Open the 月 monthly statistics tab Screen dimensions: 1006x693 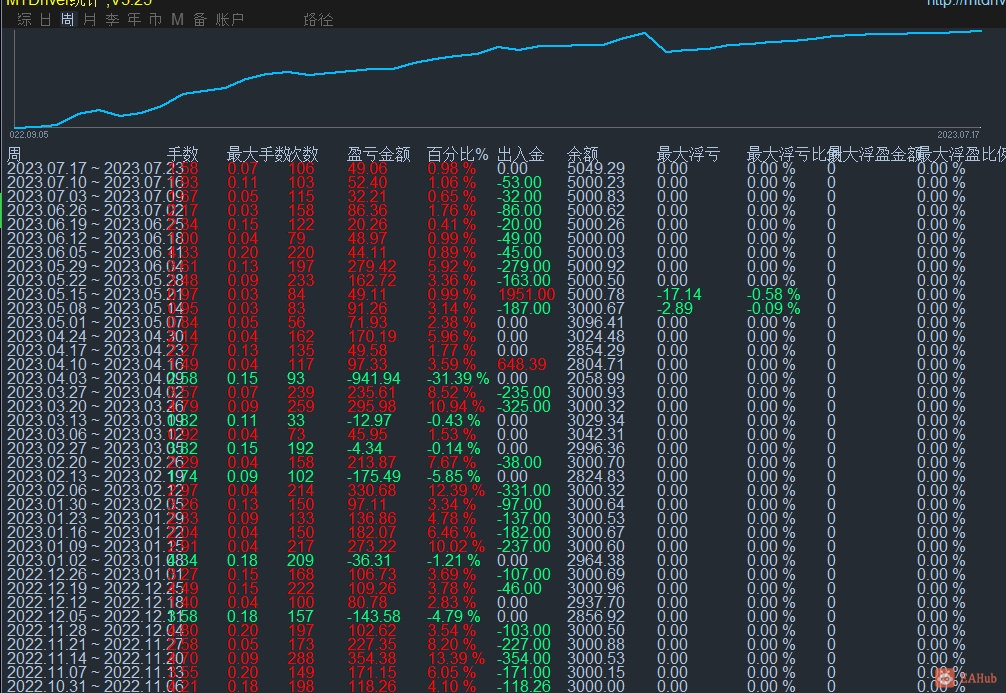(89, 19)
